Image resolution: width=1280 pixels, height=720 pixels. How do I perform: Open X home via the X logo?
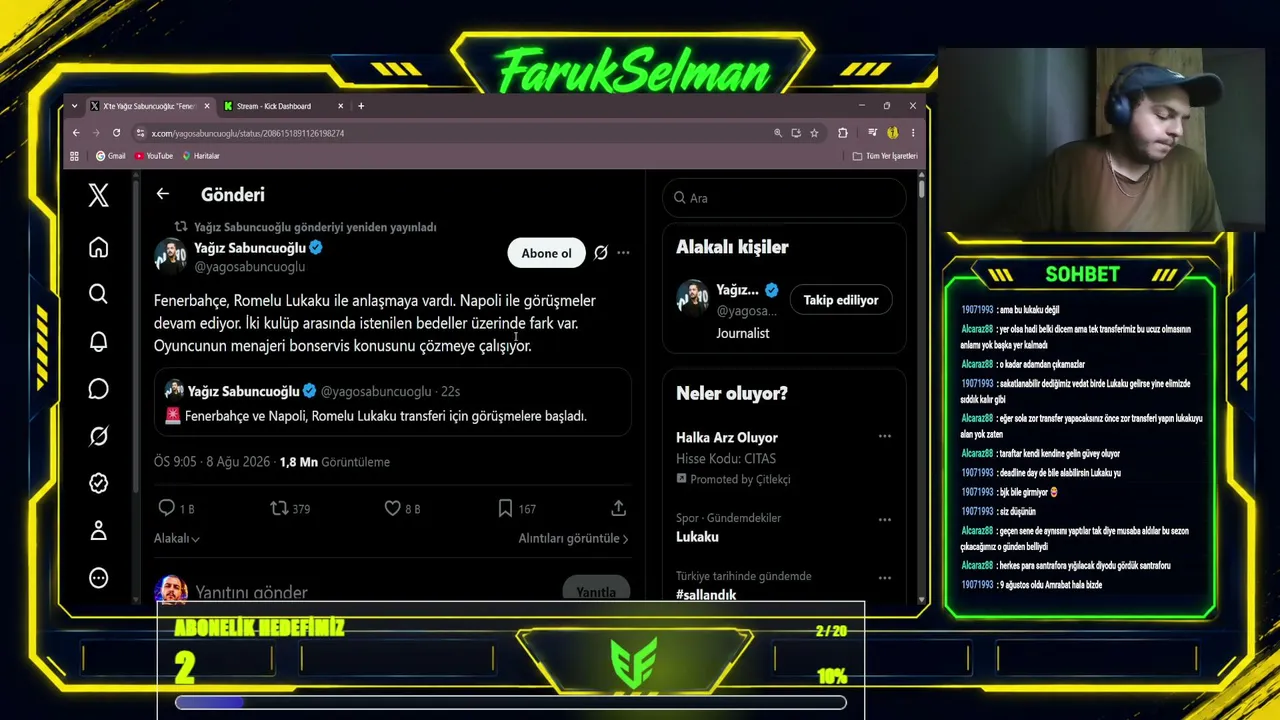98,195
